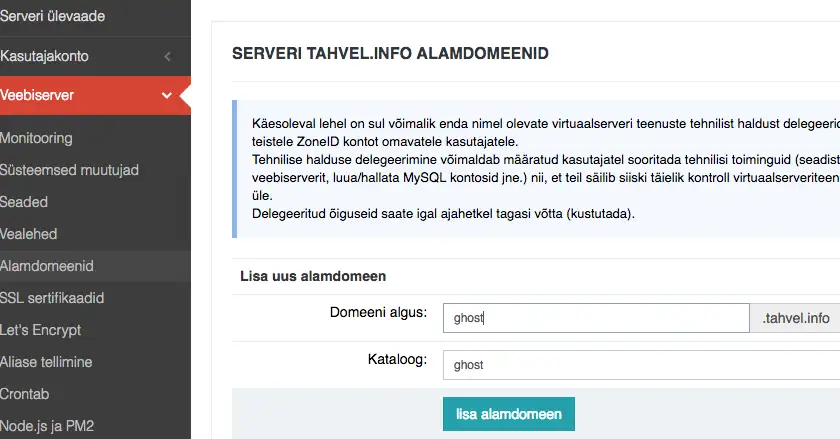Expand the Kasutajakonto menu arrow
The width and height of the screenshot is (840, 439).
click(x=168, y=56)
